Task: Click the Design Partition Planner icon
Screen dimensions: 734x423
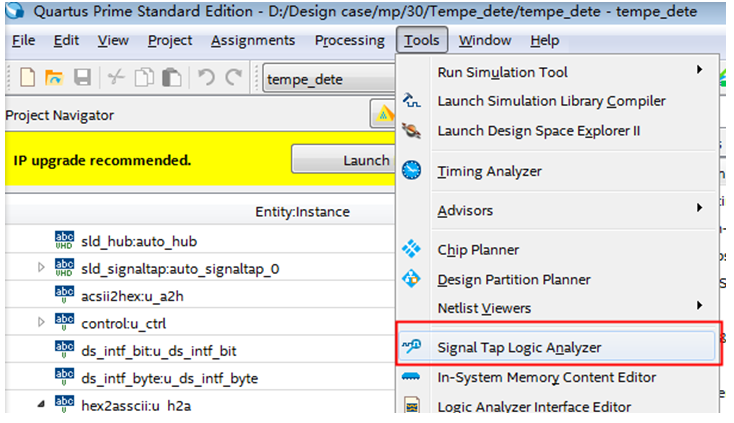Action: coord(411,279)
